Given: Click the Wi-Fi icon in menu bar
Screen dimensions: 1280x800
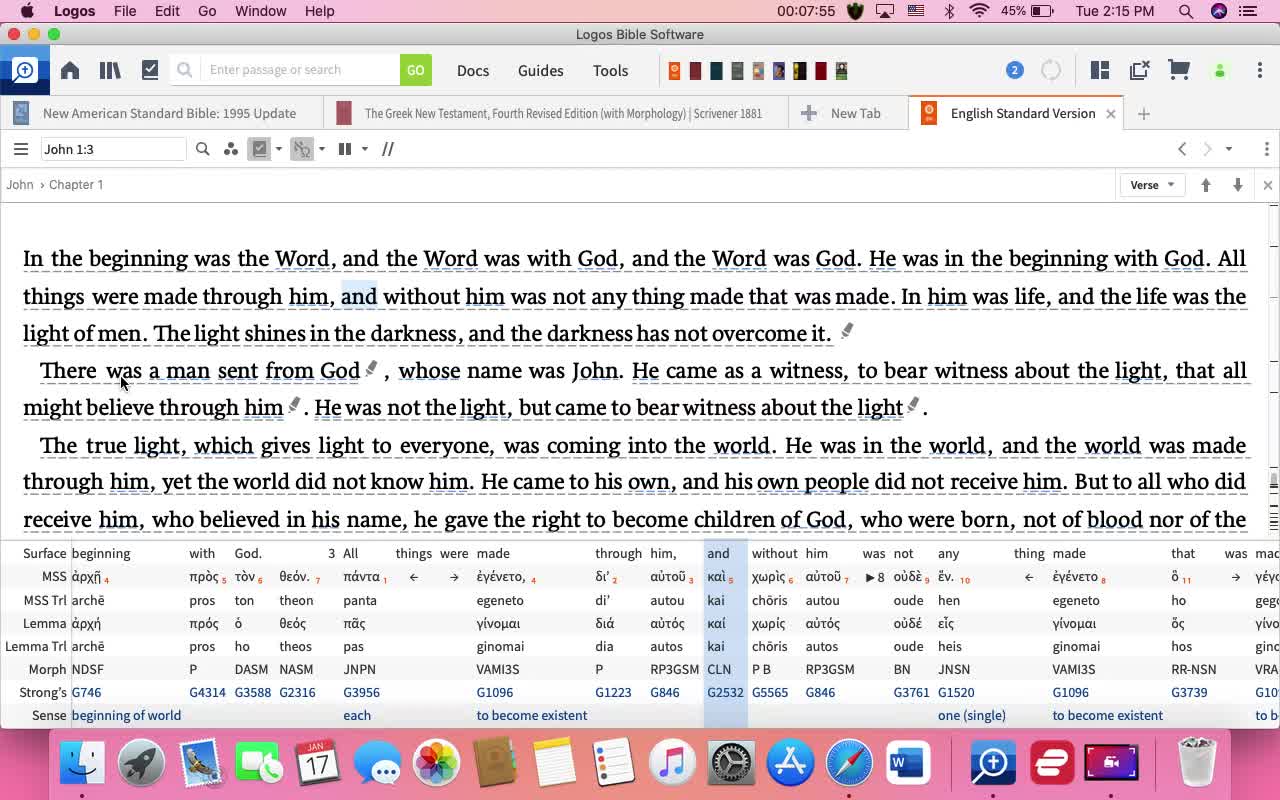Looking at the screenshot, I should (x=979, y=11).
